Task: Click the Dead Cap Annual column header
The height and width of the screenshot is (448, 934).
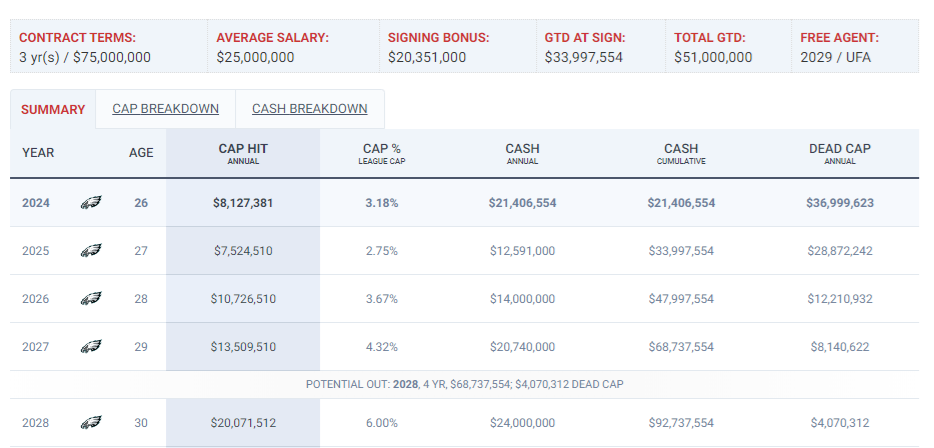Action: pyautogui.click(x=839, y=153)
